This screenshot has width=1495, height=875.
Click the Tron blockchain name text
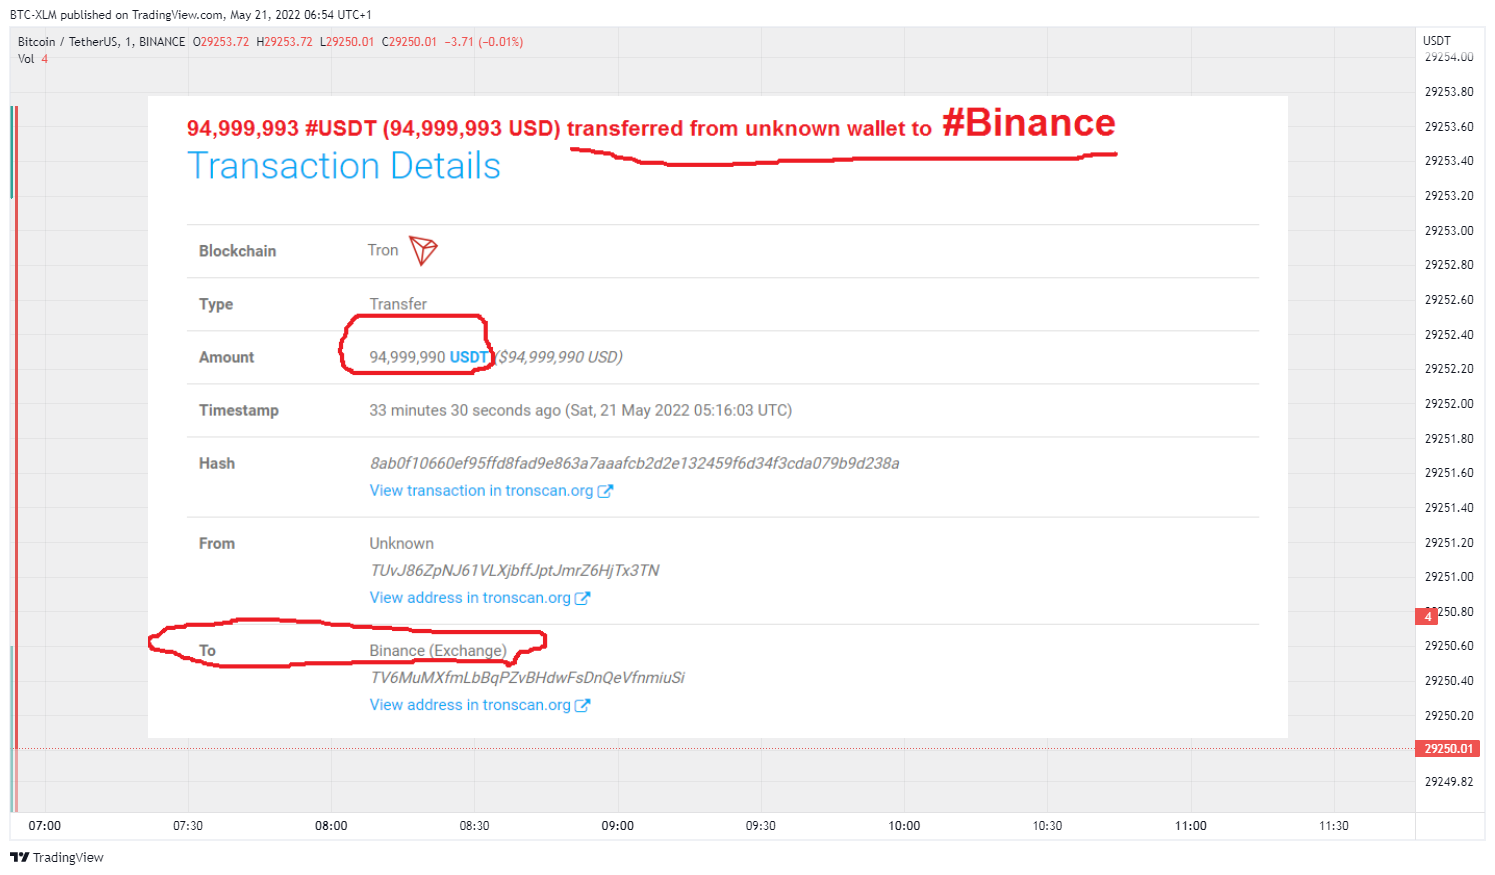(383, 250)
